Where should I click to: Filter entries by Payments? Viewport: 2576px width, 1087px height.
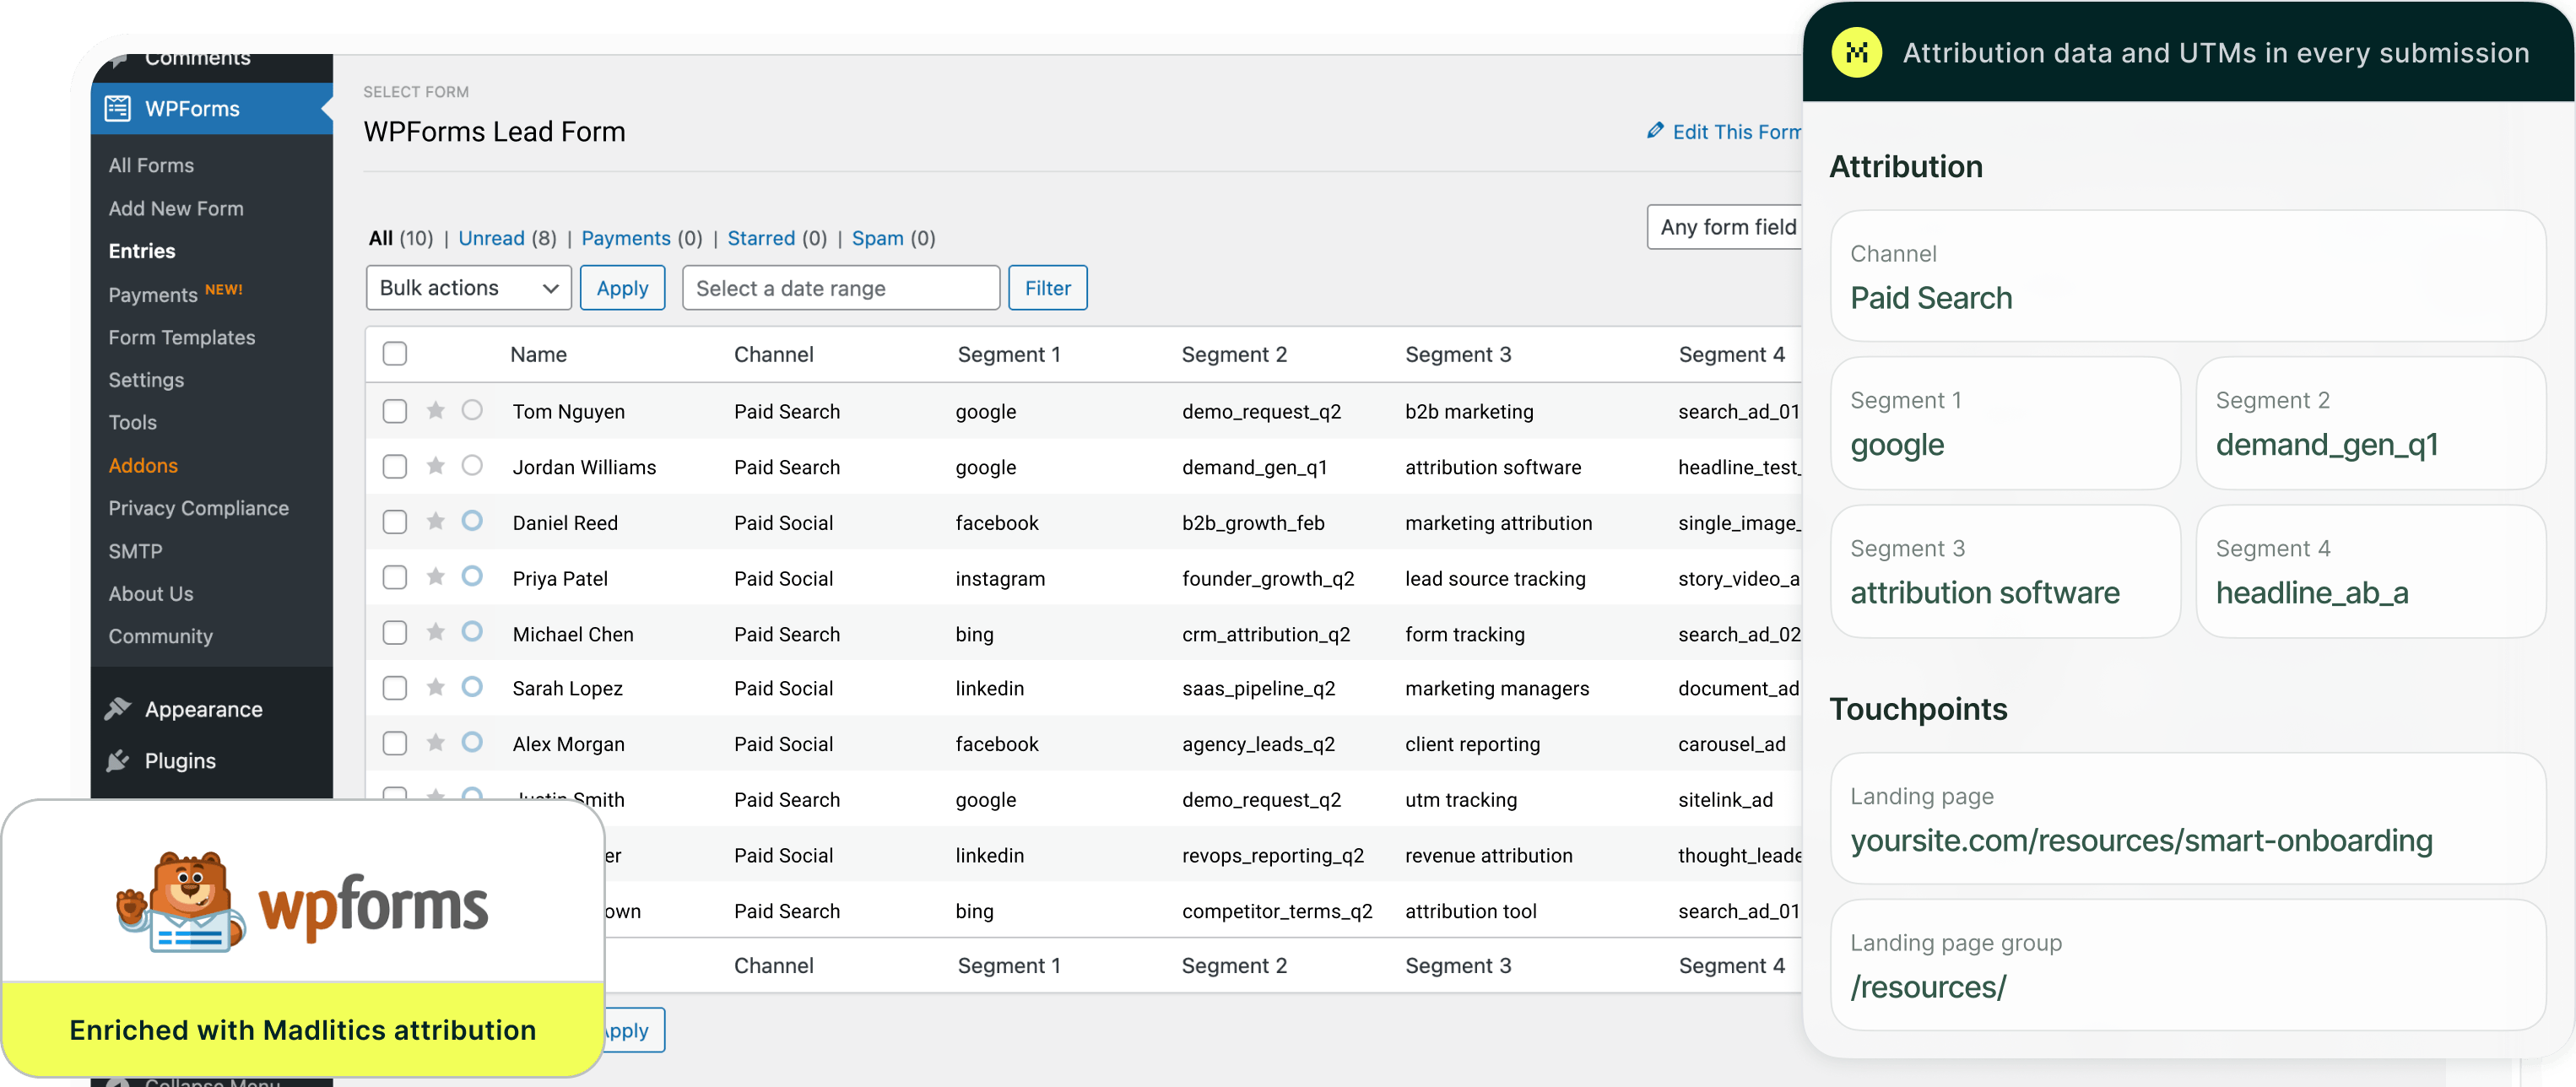click(x=626, y=238)
